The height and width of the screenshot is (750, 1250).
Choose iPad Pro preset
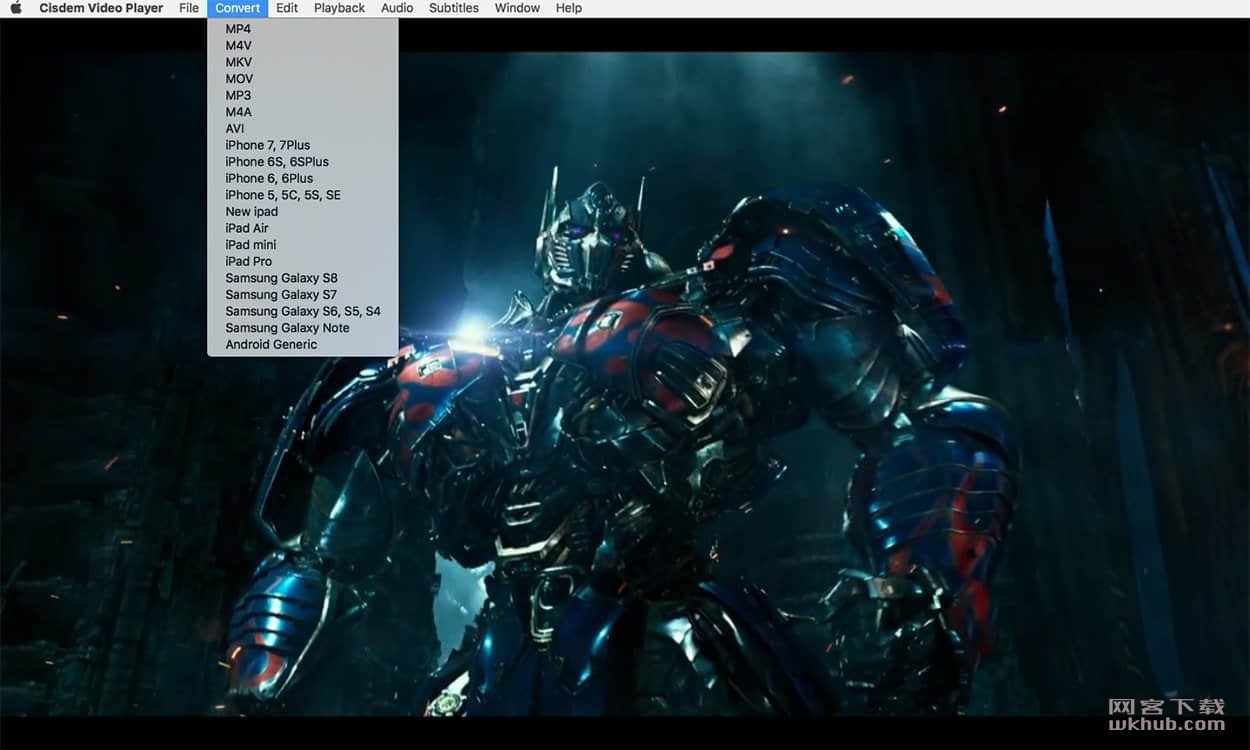pyautogui.click(x=302, y=261)
